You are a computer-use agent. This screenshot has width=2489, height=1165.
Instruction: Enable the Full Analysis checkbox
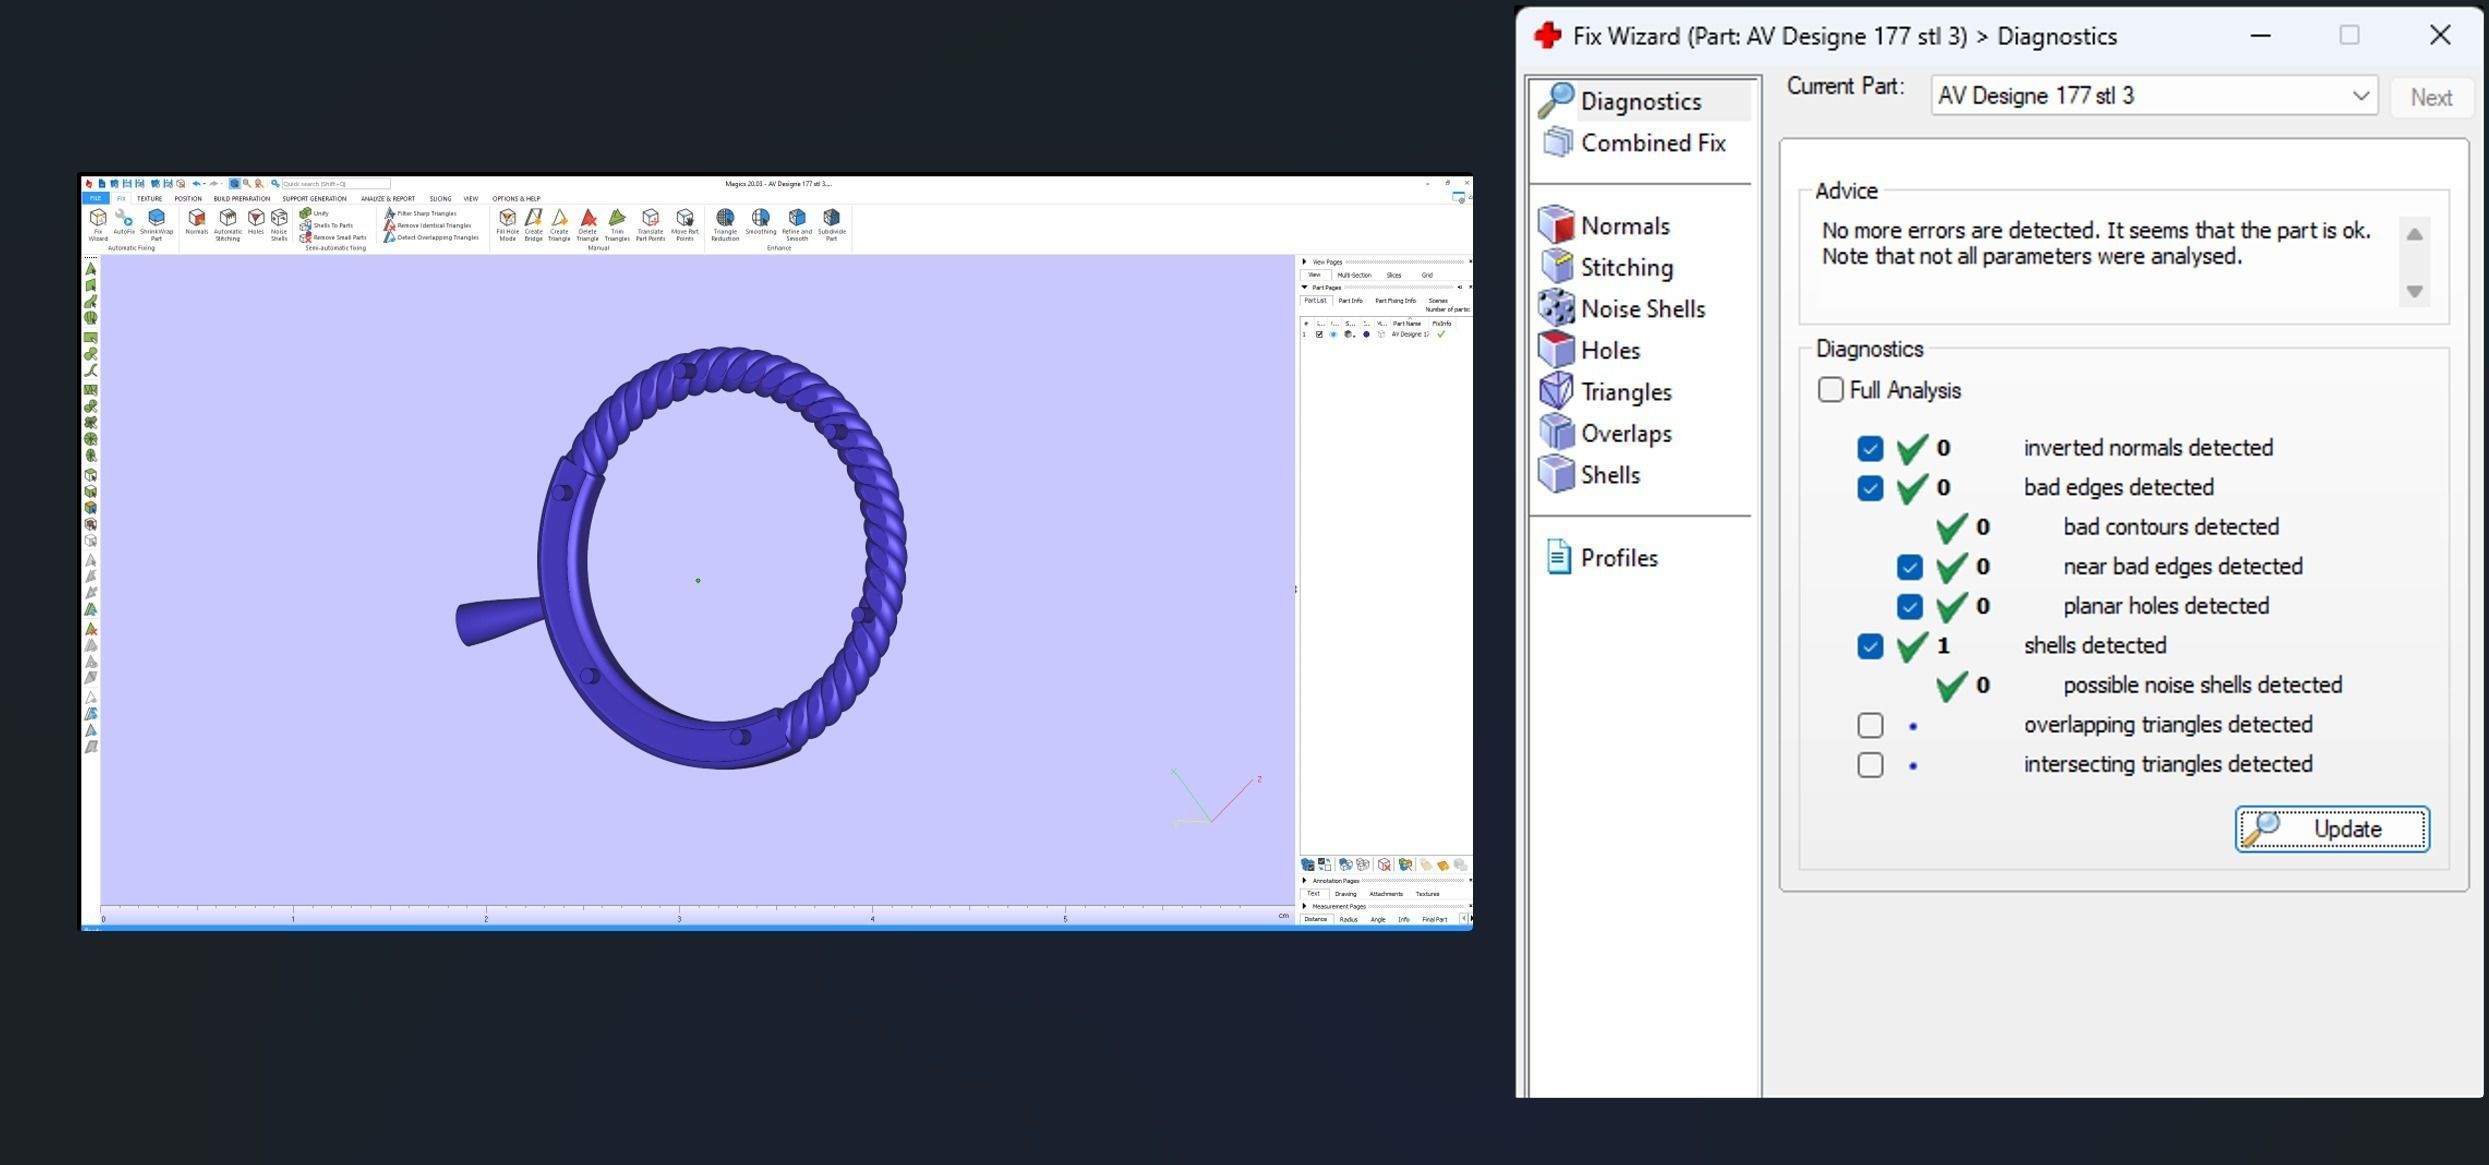1830,390
